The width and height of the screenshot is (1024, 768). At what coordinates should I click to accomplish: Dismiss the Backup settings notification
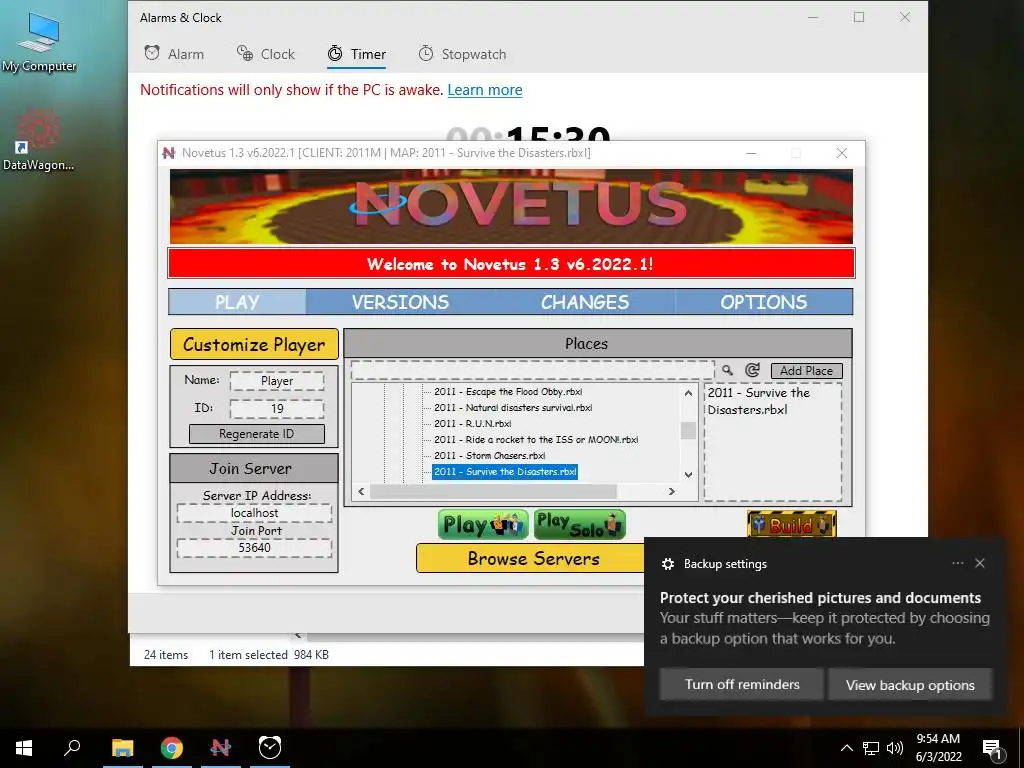coord(980,563)
